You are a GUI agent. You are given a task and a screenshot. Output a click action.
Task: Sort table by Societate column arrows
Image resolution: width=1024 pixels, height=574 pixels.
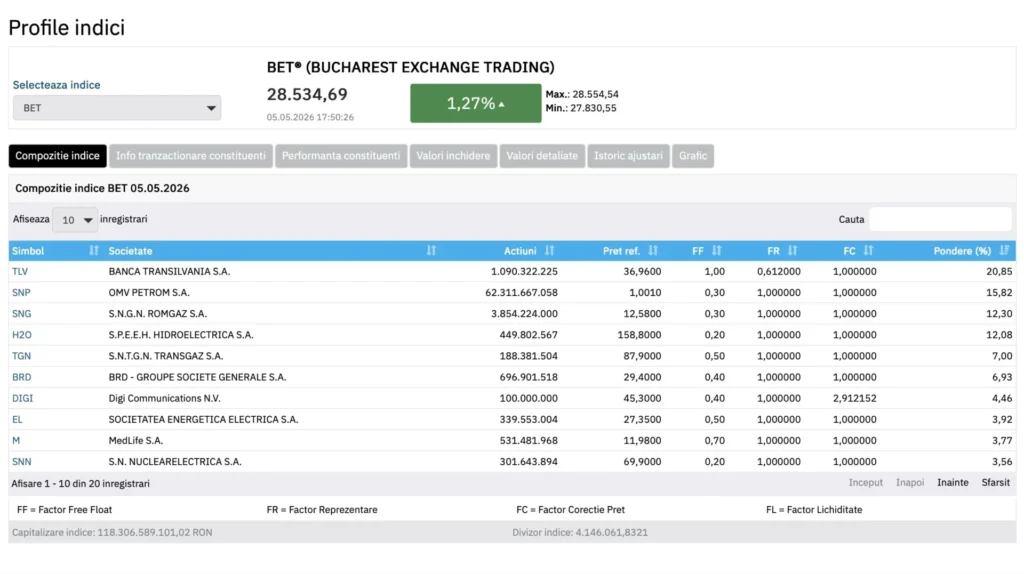coord(431,251)
